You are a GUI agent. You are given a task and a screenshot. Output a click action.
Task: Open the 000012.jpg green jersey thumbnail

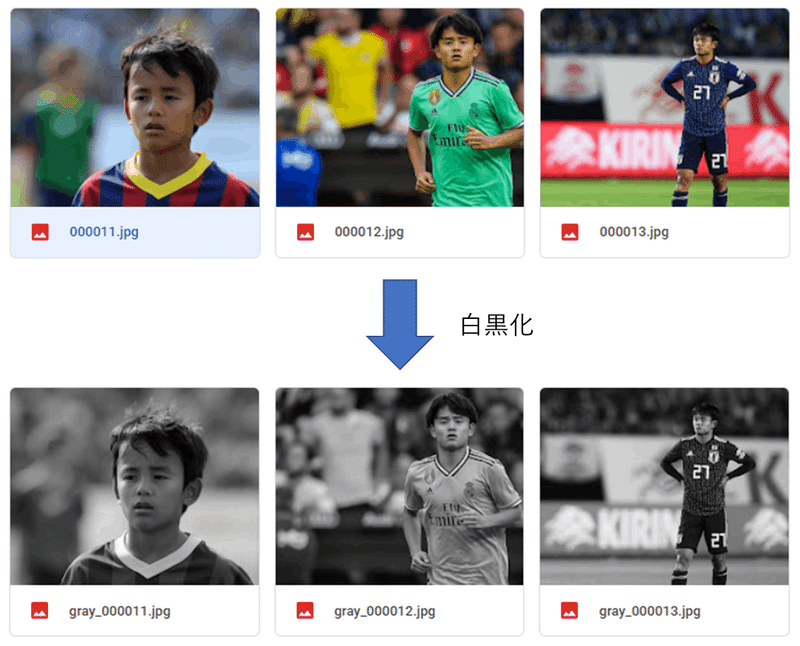click(x=400, y=108)
